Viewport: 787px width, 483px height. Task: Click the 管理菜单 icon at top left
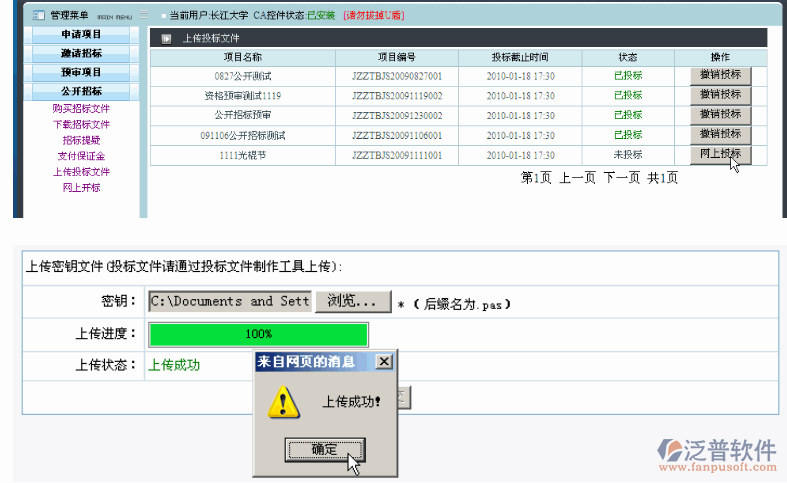[39, 16]
